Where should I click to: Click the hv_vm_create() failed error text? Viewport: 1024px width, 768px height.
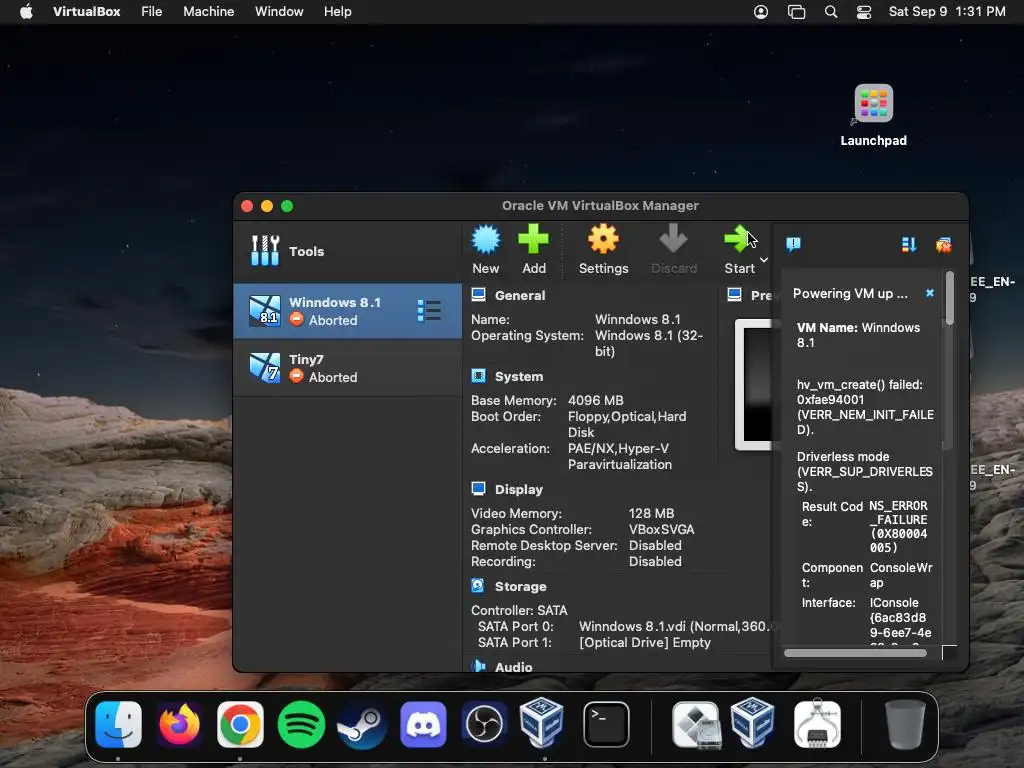[865, 407]
